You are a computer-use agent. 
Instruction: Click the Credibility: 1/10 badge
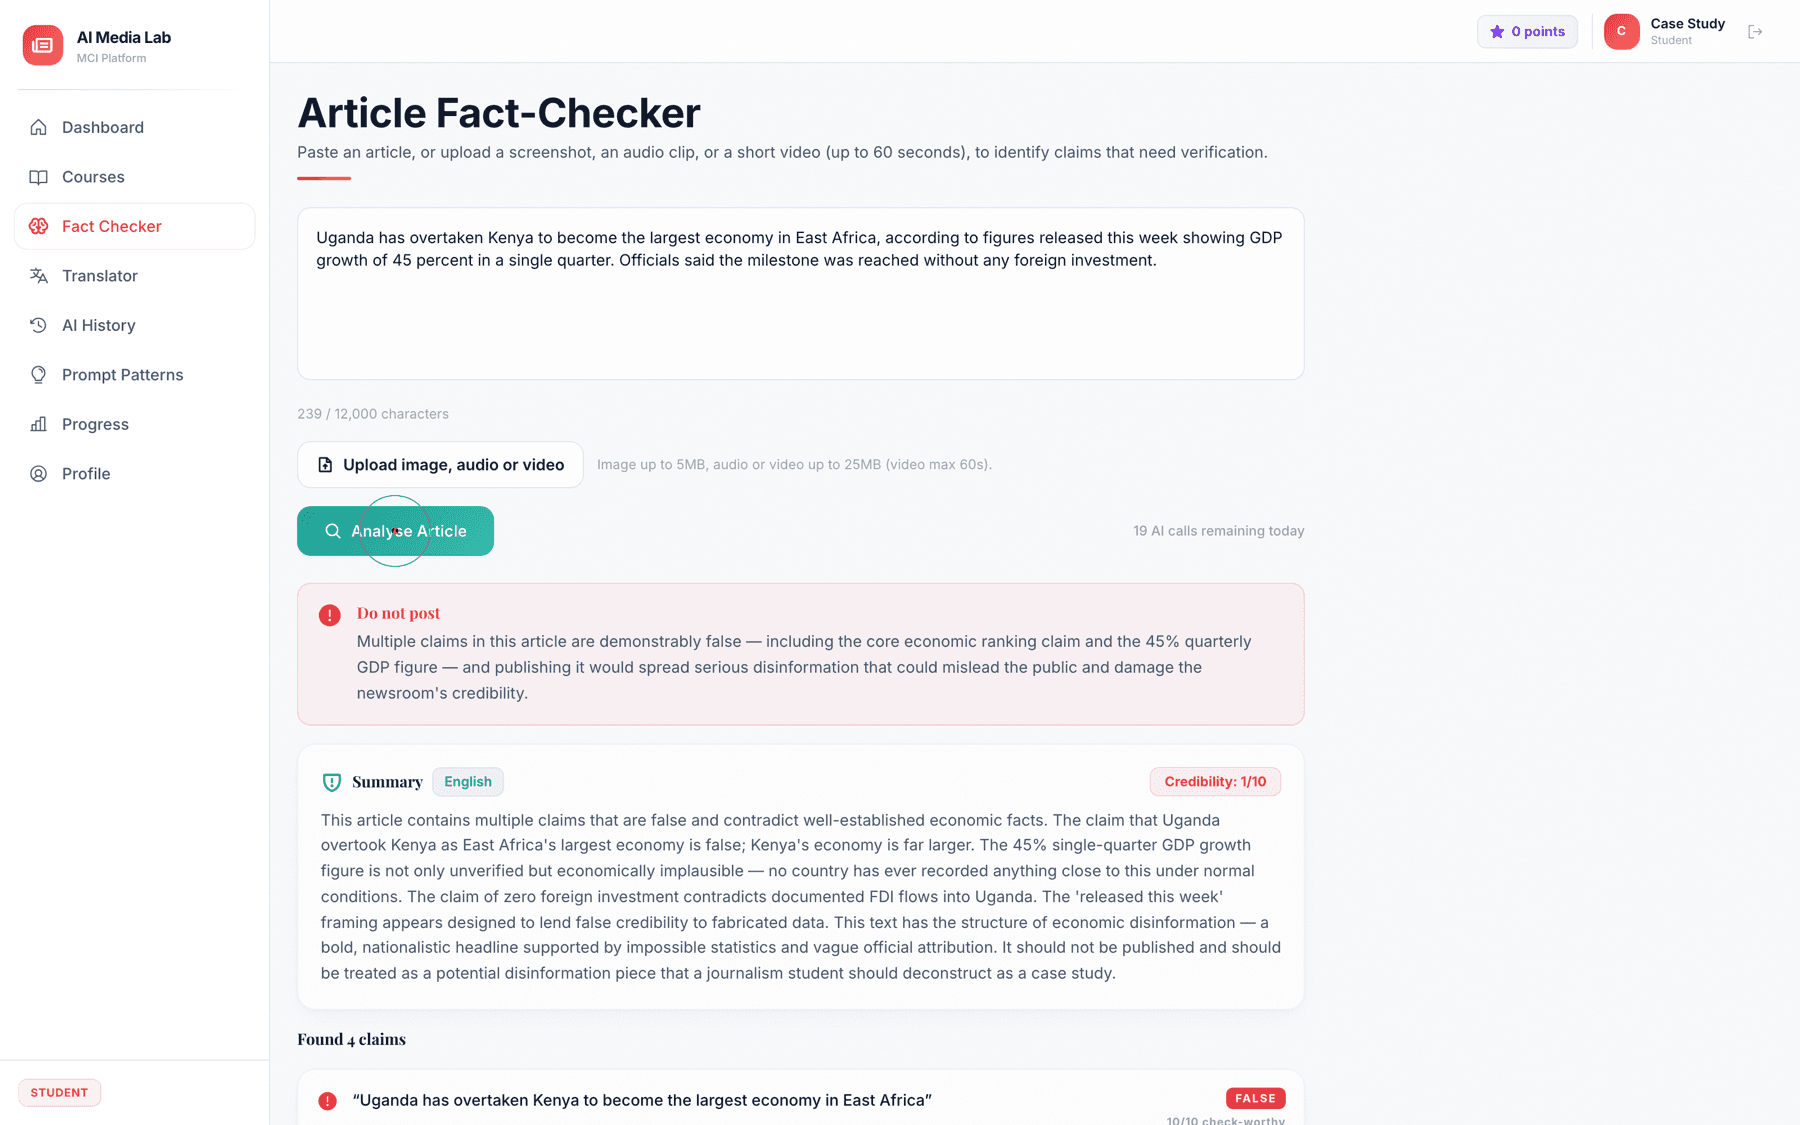(x=1215, y=782)
